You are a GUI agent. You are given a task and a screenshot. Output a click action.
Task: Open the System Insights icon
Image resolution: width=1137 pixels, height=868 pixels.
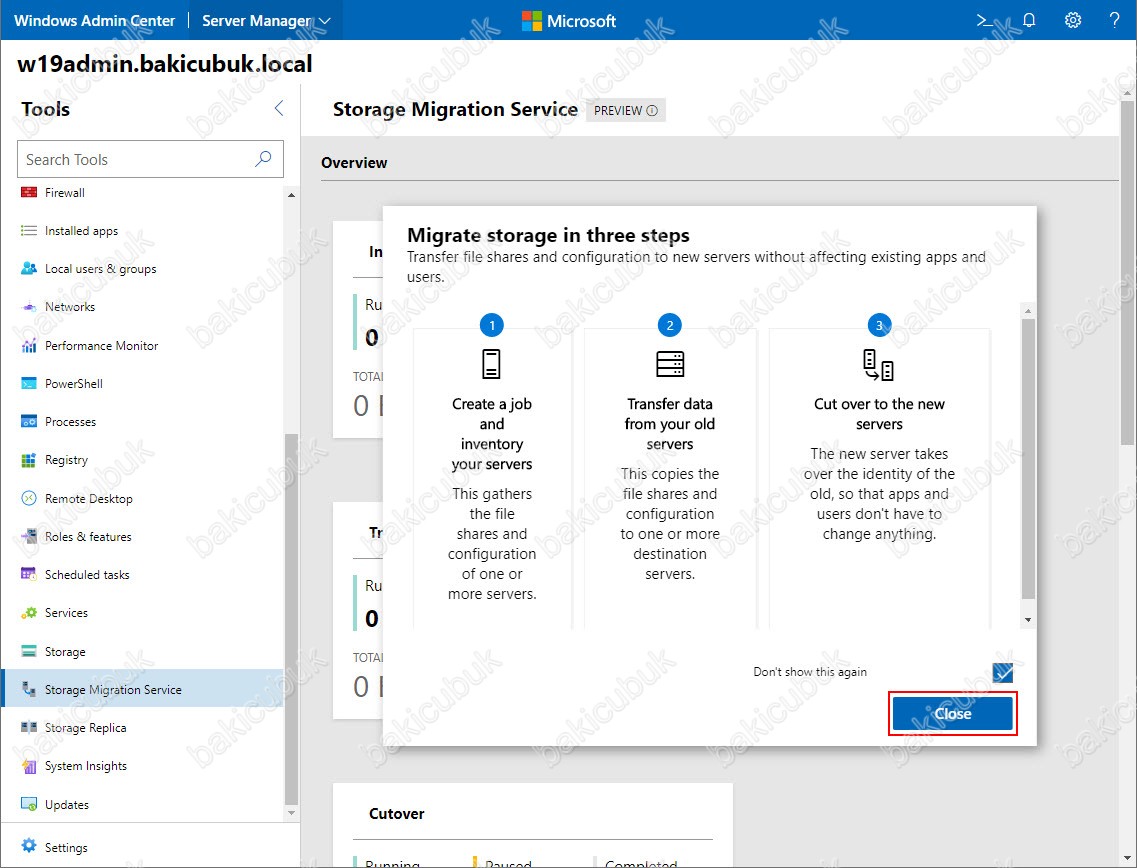[29, 766]
